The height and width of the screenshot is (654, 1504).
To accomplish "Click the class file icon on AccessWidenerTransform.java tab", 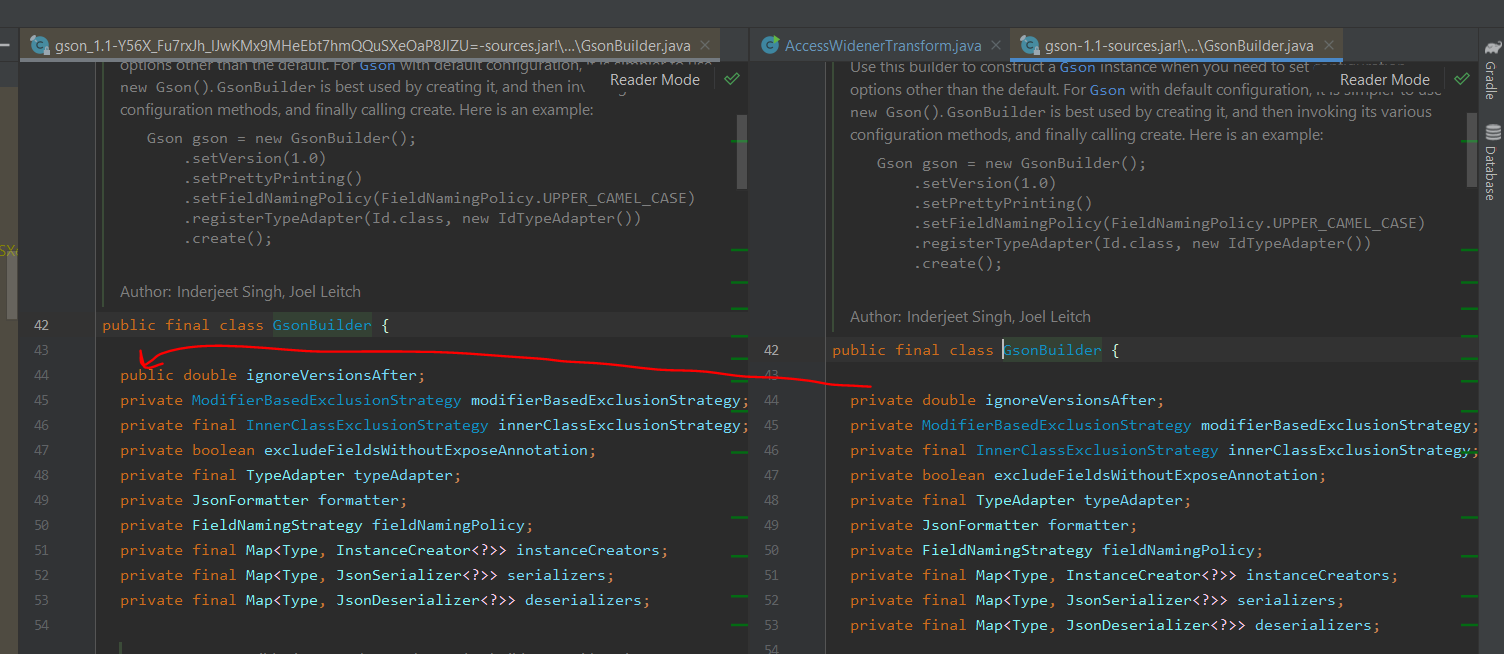I will tap(770, 45).
